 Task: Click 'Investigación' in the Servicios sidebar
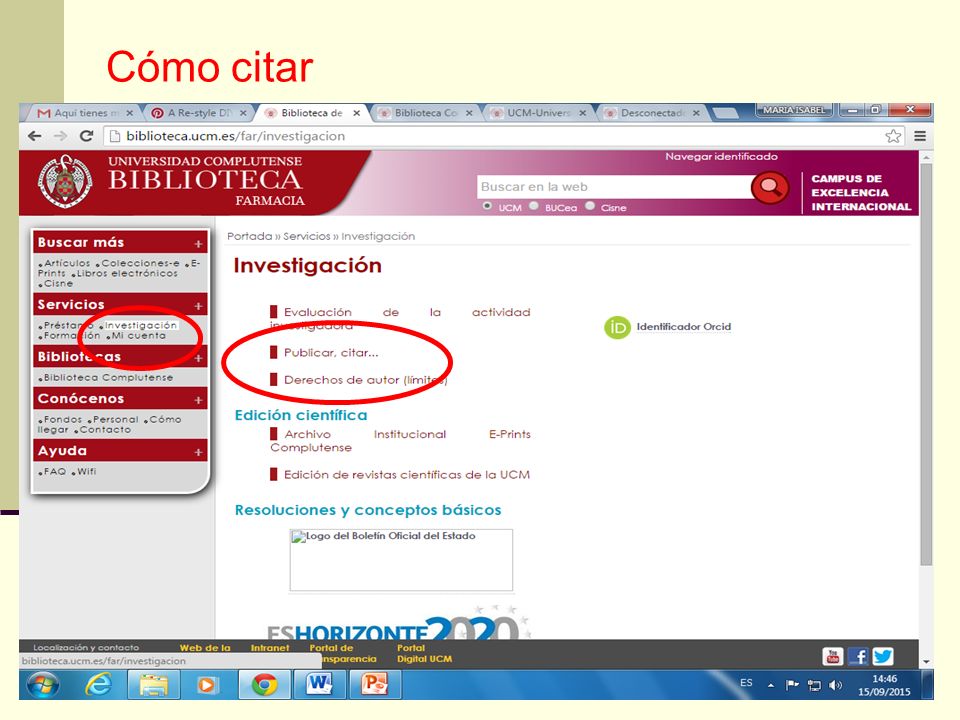point(141,325)
